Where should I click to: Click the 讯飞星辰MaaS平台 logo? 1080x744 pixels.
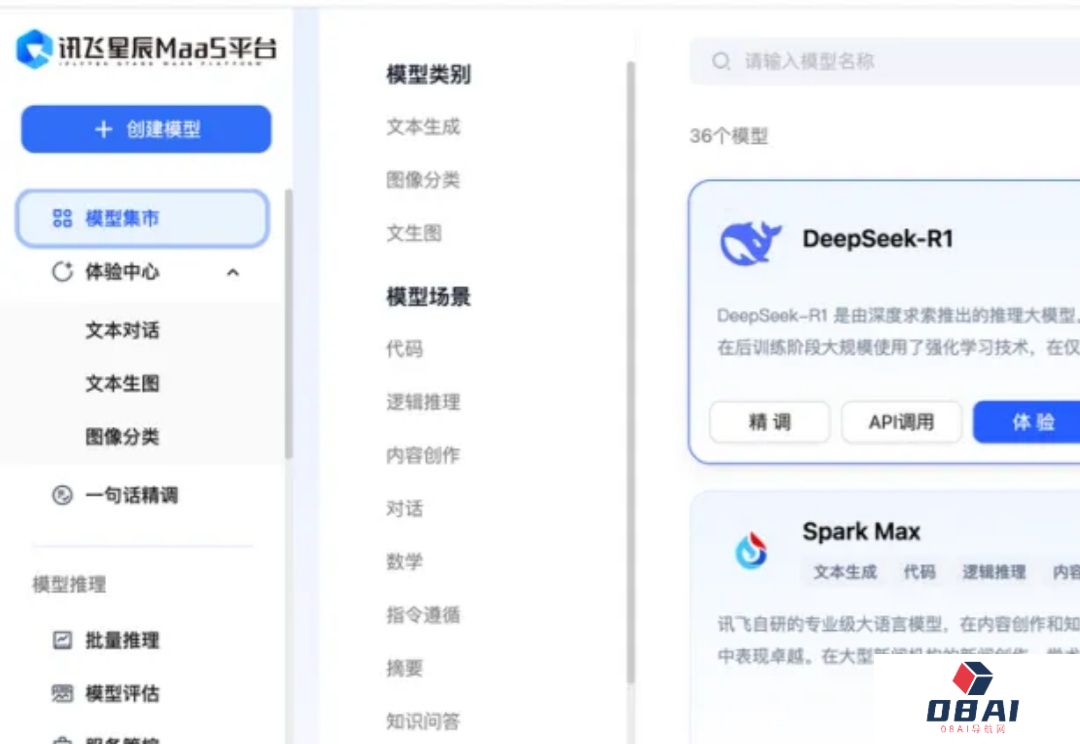tap(146, 48)
